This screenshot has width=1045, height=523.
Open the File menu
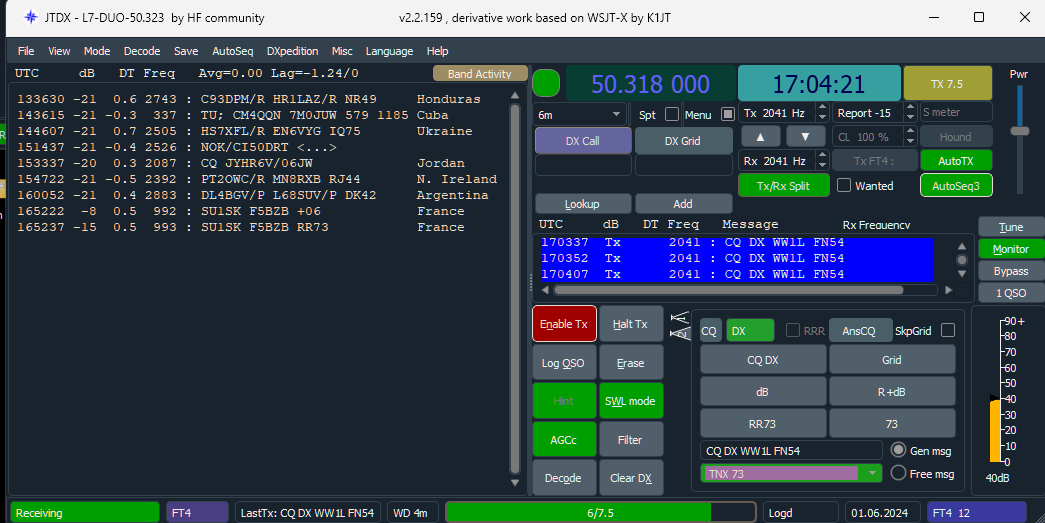coord(26,51)
